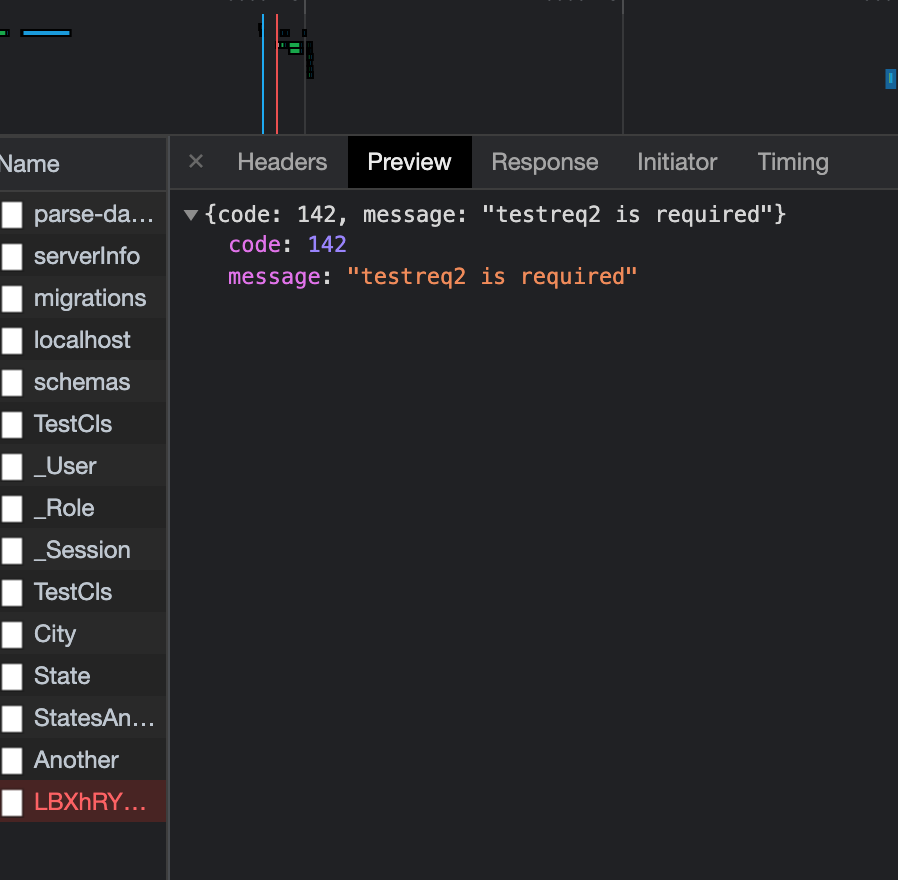
Task: Click the file icon beside schemas
Action: pos(12,382)
